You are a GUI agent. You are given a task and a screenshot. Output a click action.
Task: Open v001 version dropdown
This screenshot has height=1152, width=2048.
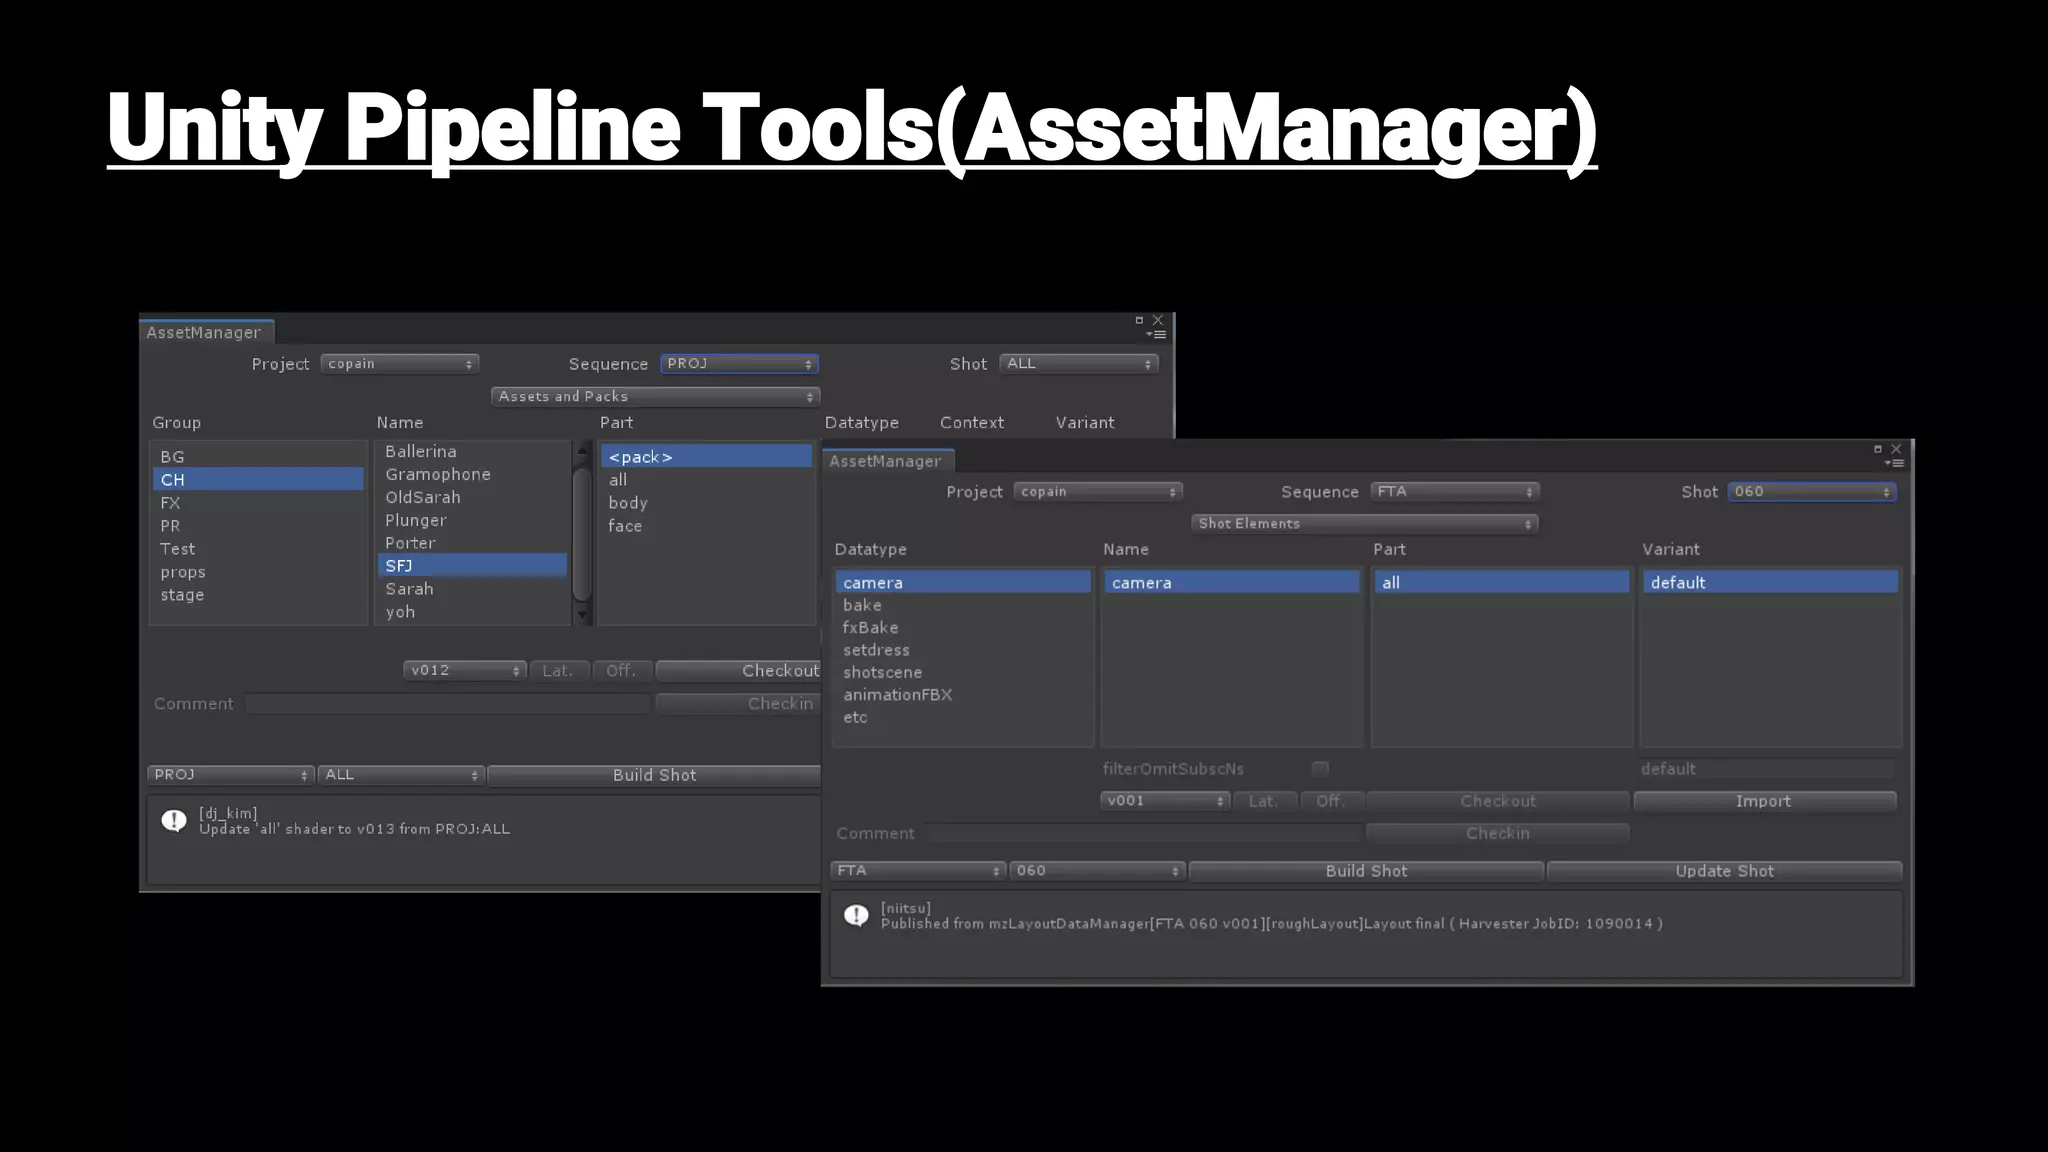[1165, 801]
